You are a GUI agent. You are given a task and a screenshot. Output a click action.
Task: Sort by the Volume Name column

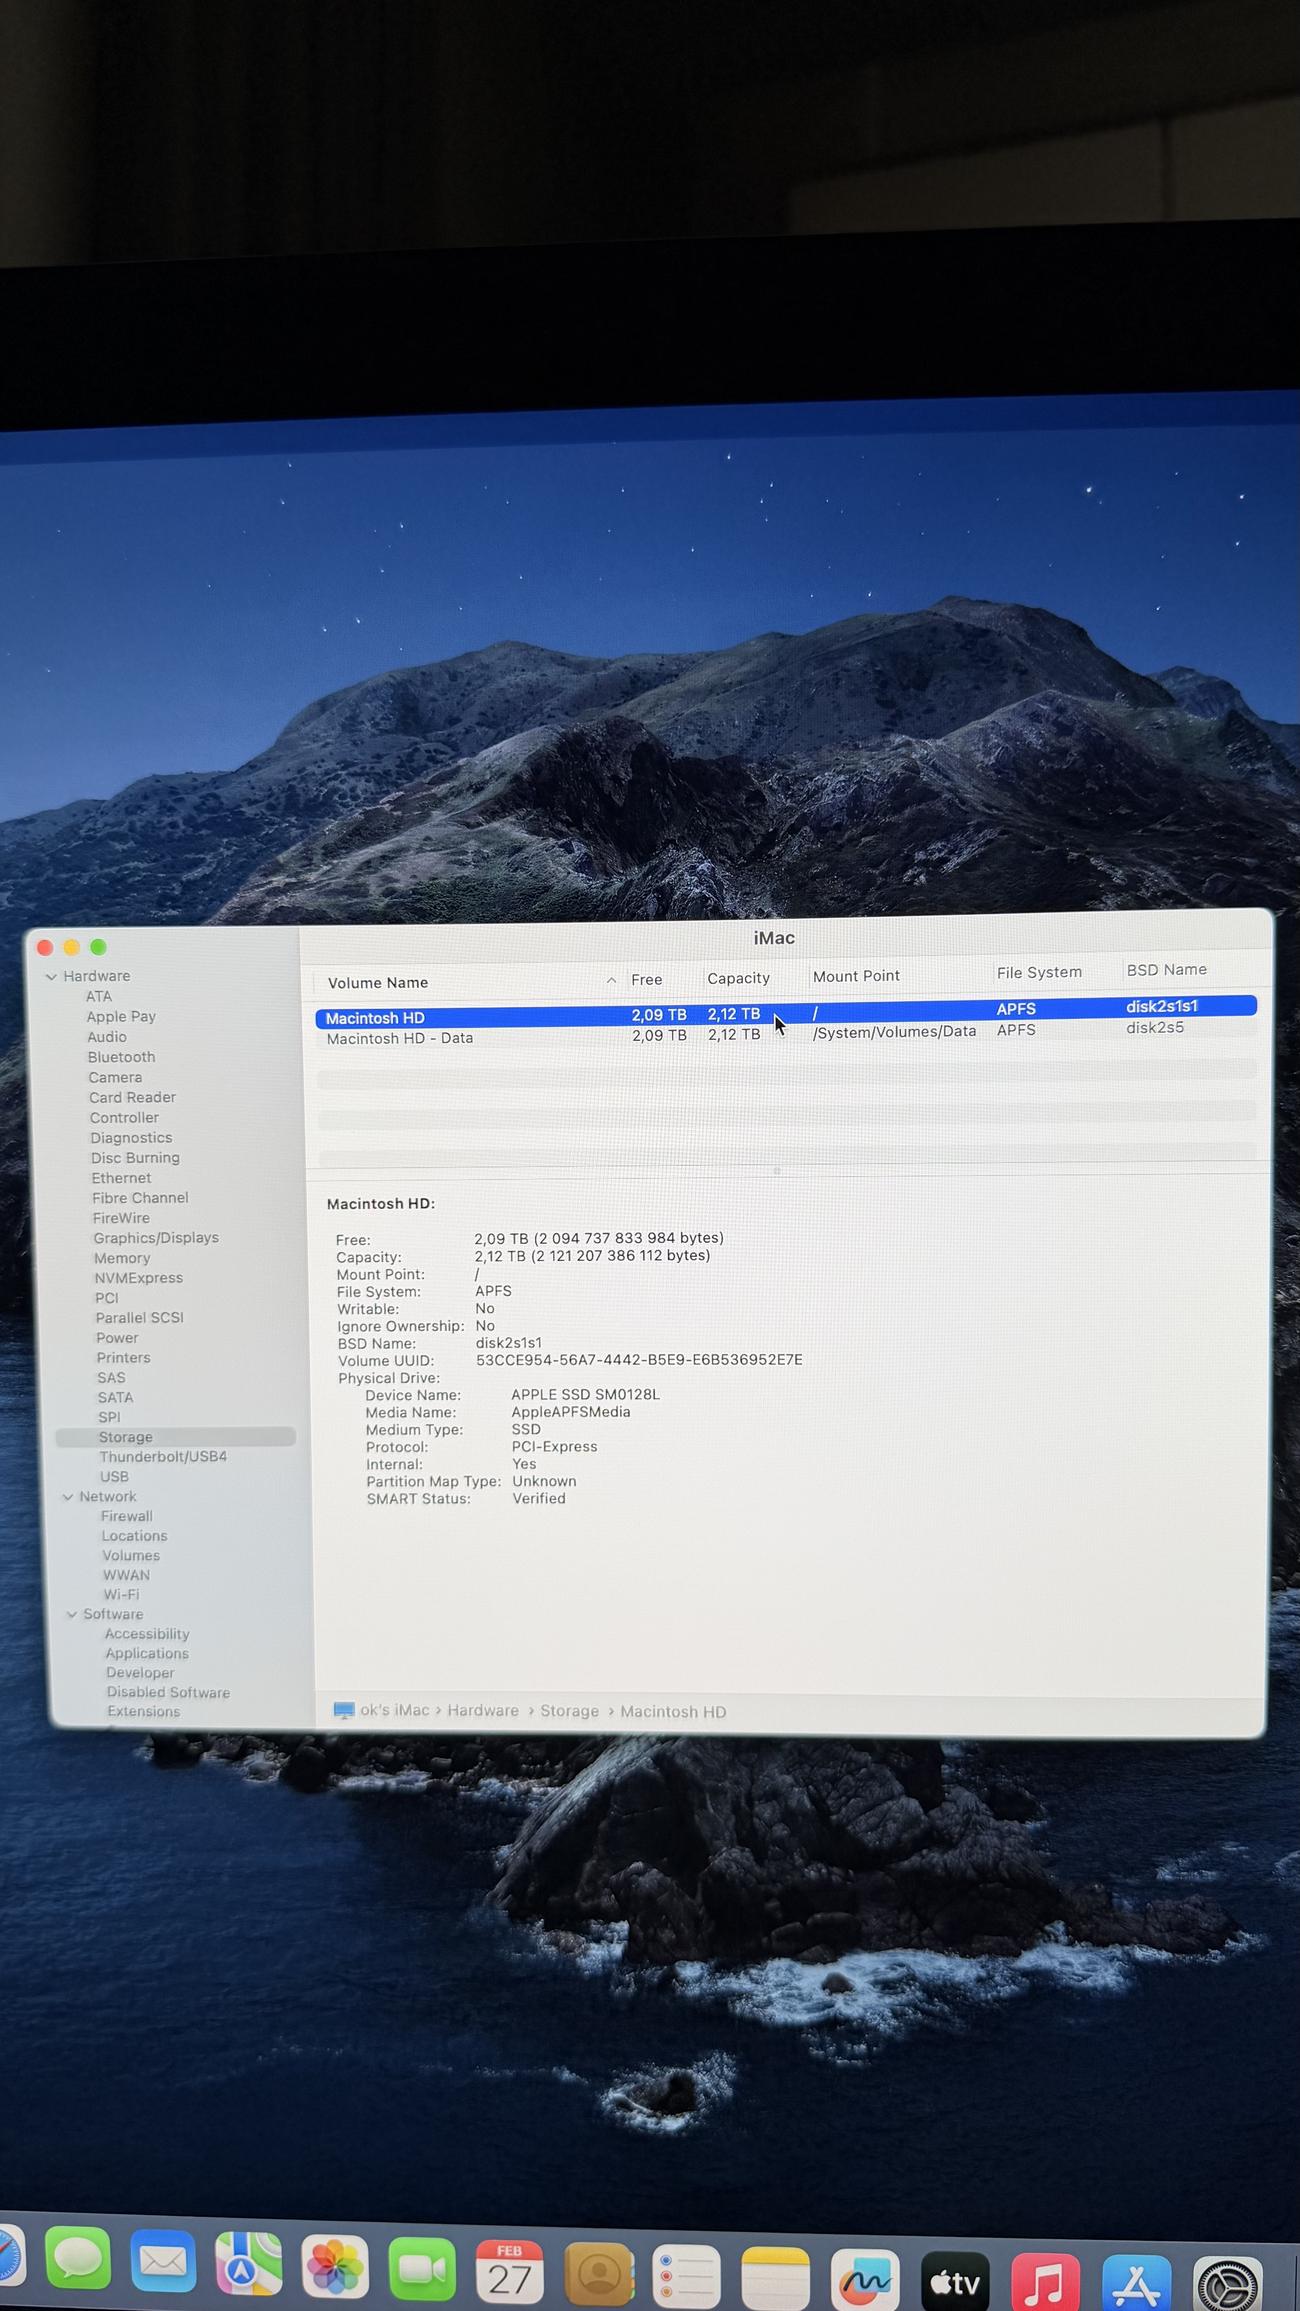pyautogui.click(x=378, y=983)
